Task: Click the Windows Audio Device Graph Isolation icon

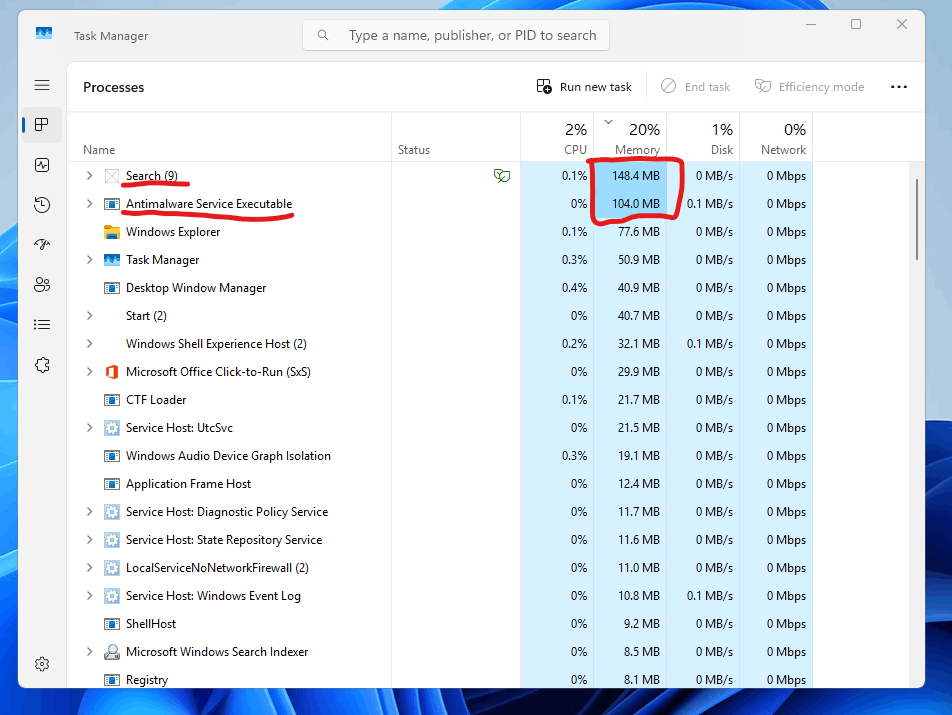Action: click(112, 456)
